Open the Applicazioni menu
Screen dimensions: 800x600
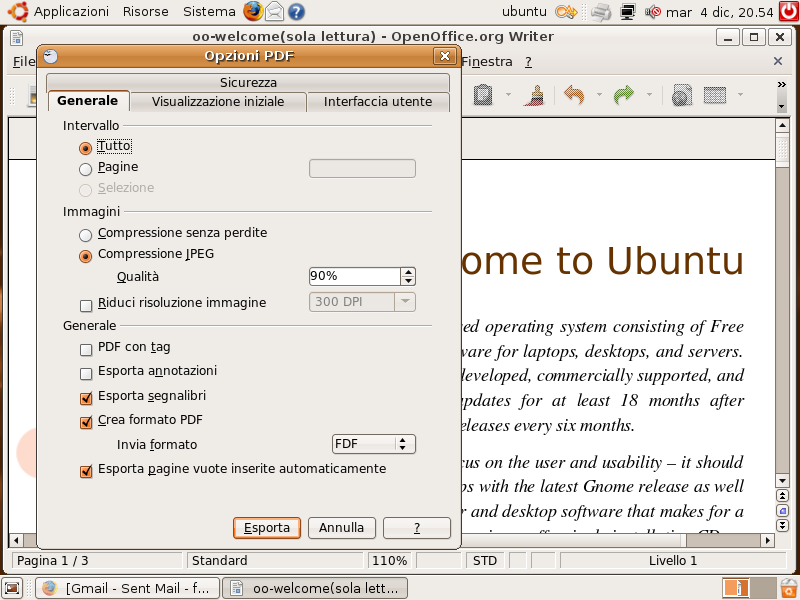[x=71, y=12]
